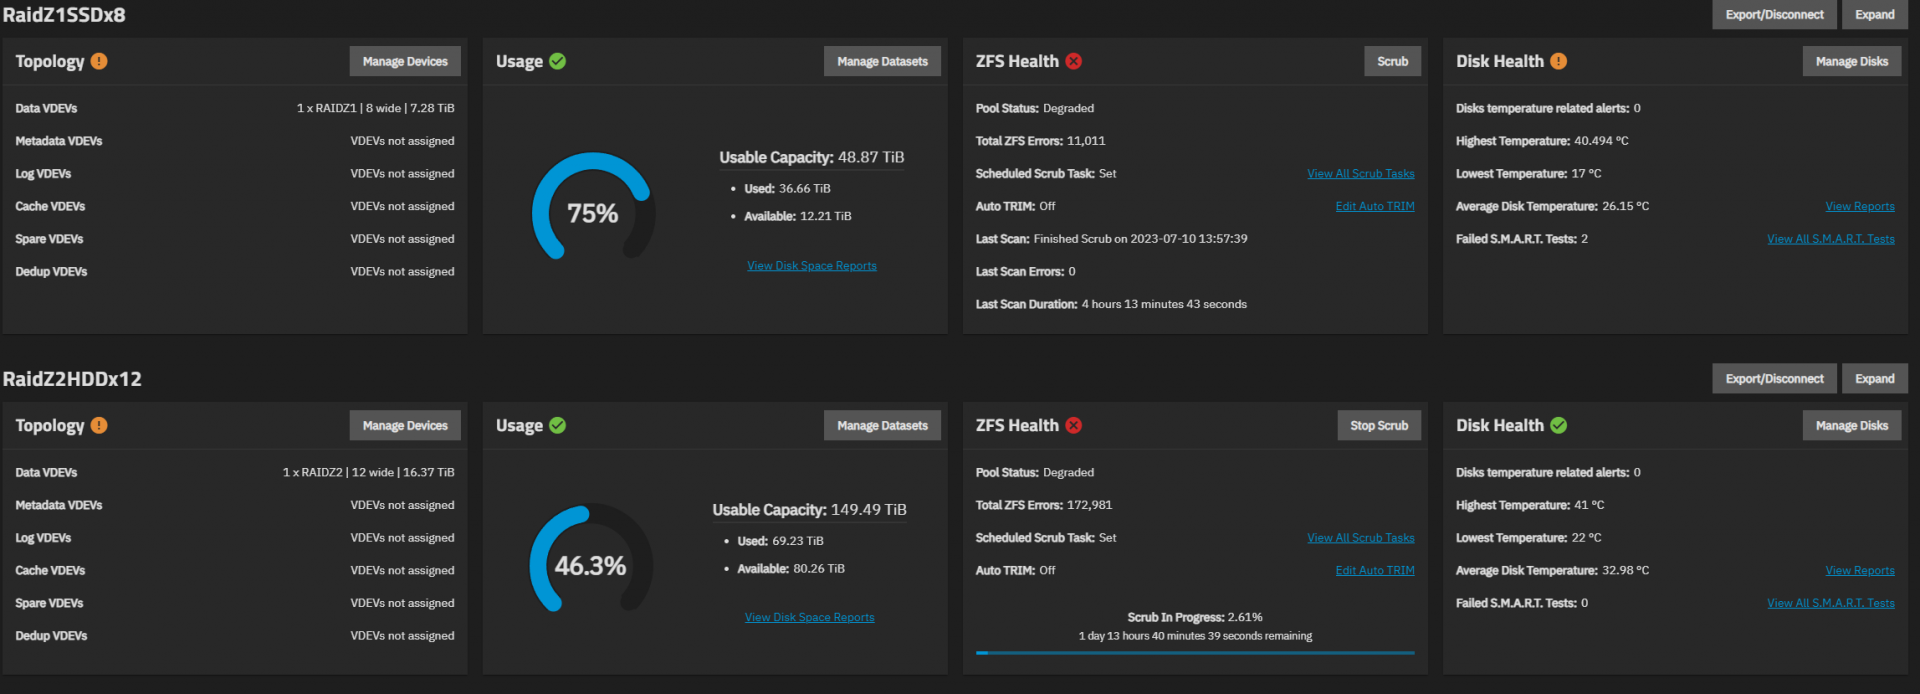Viewport: 1920px width, 694px height.
Task: Click the scrub progress bar
Action: pyautogui.click(x=1195, y=653)
